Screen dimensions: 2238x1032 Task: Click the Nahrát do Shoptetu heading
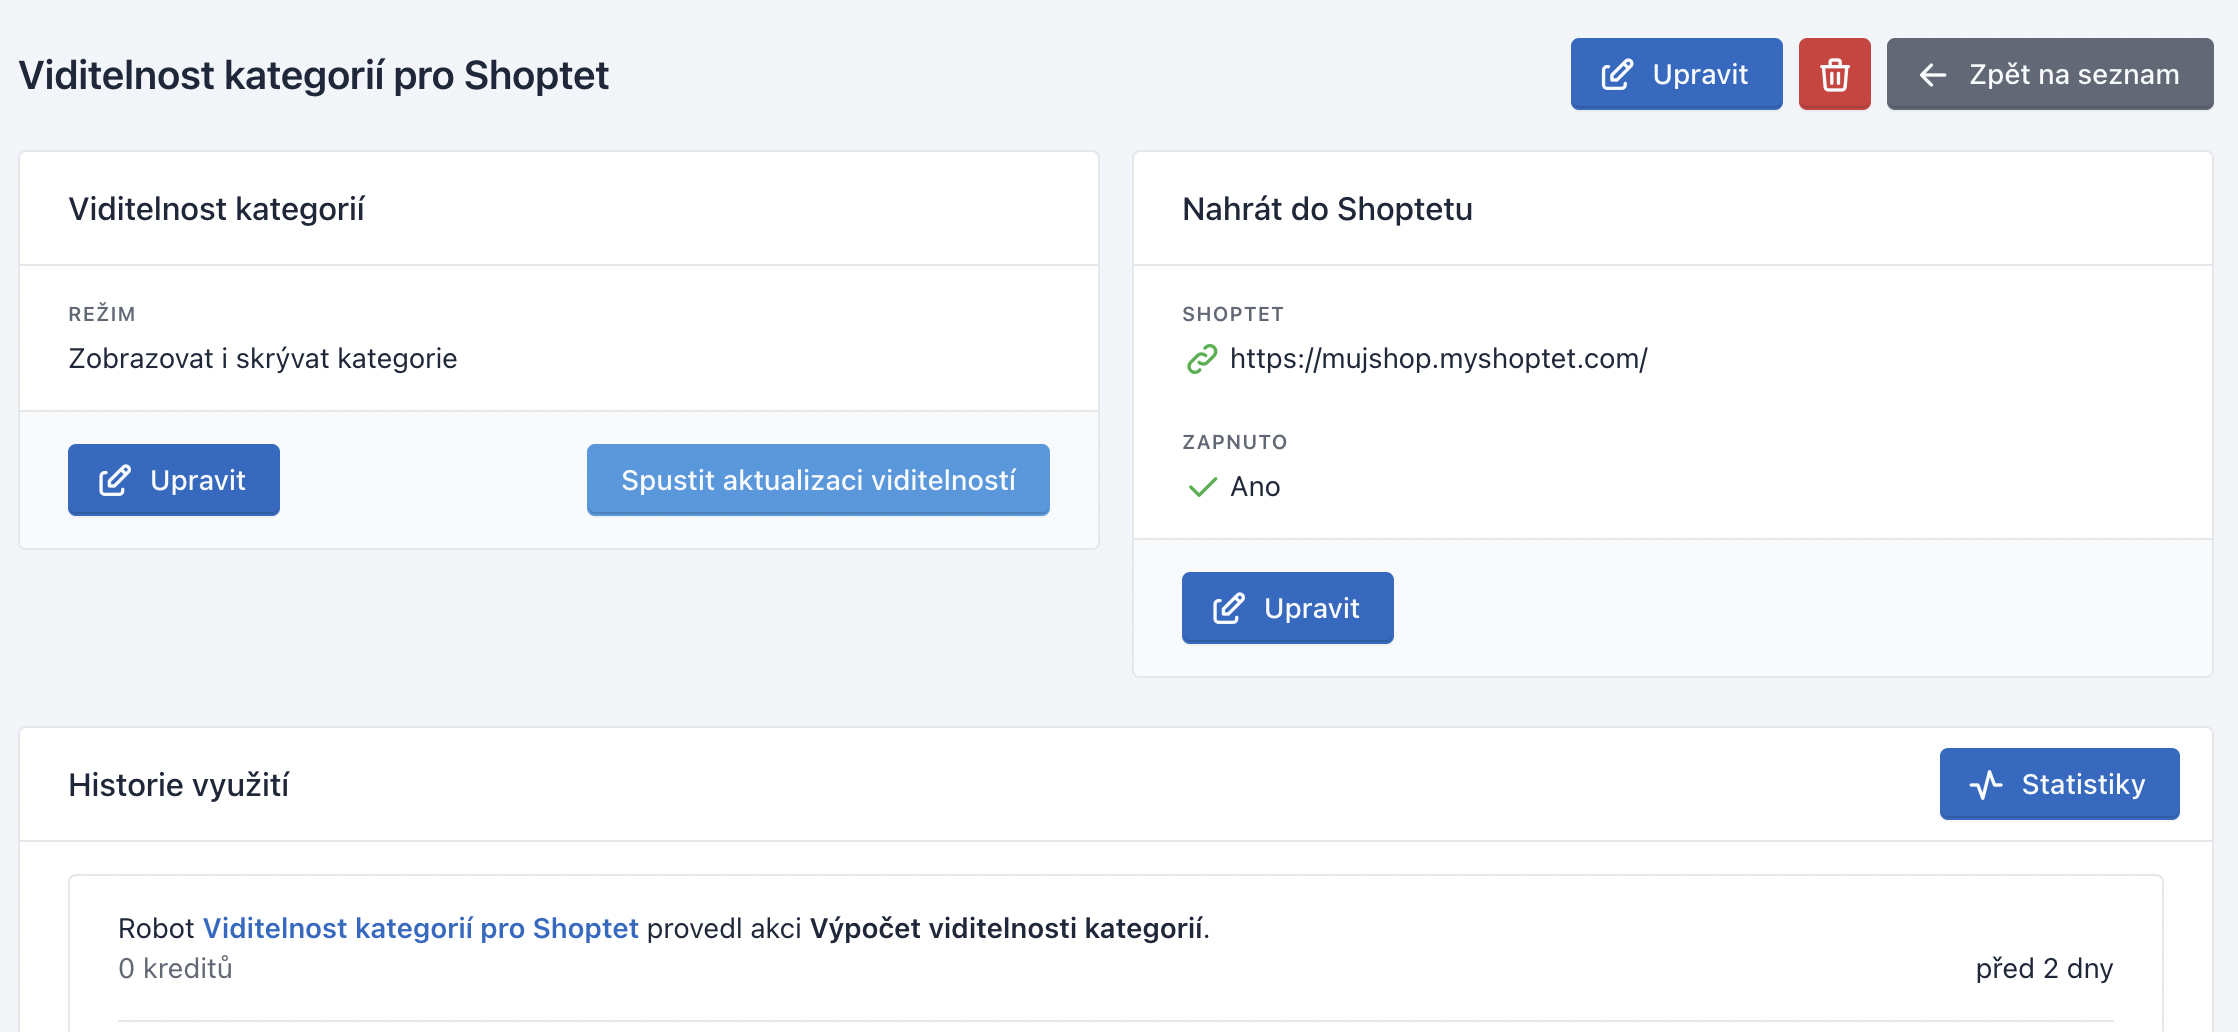(x=1327, y=209)
